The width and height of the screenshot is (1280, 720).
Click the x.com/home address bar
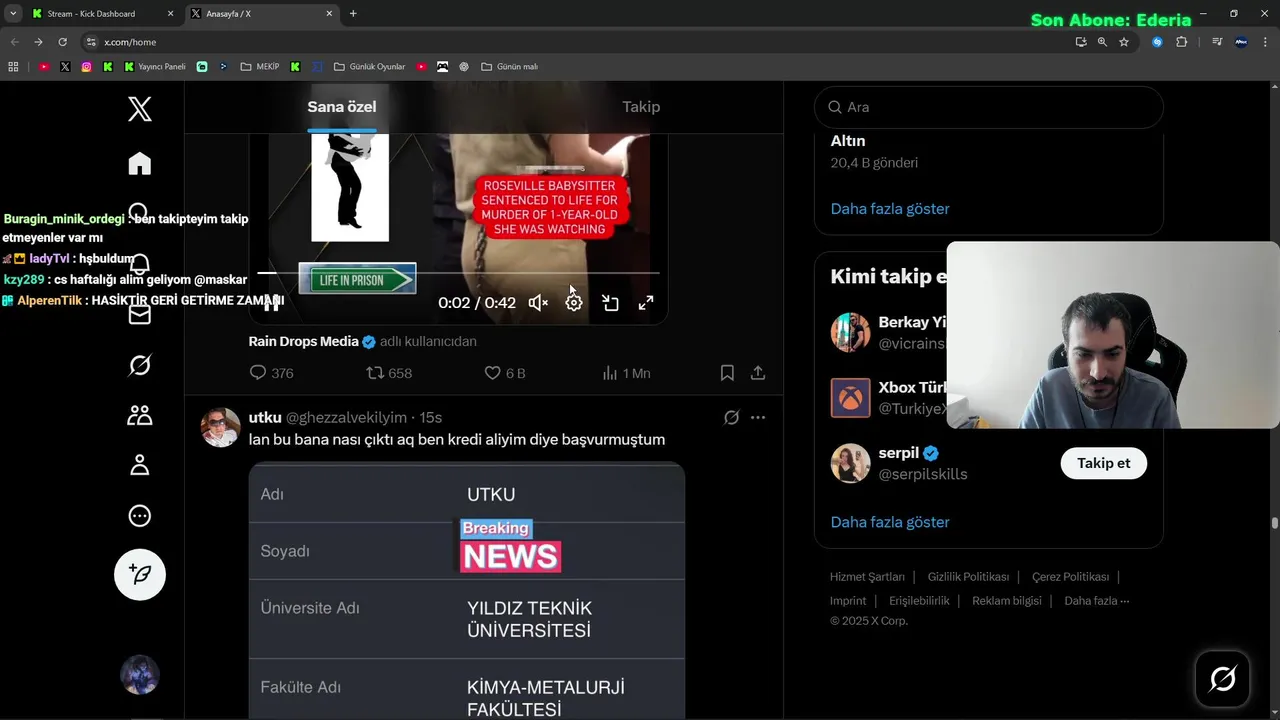[580, 42]
